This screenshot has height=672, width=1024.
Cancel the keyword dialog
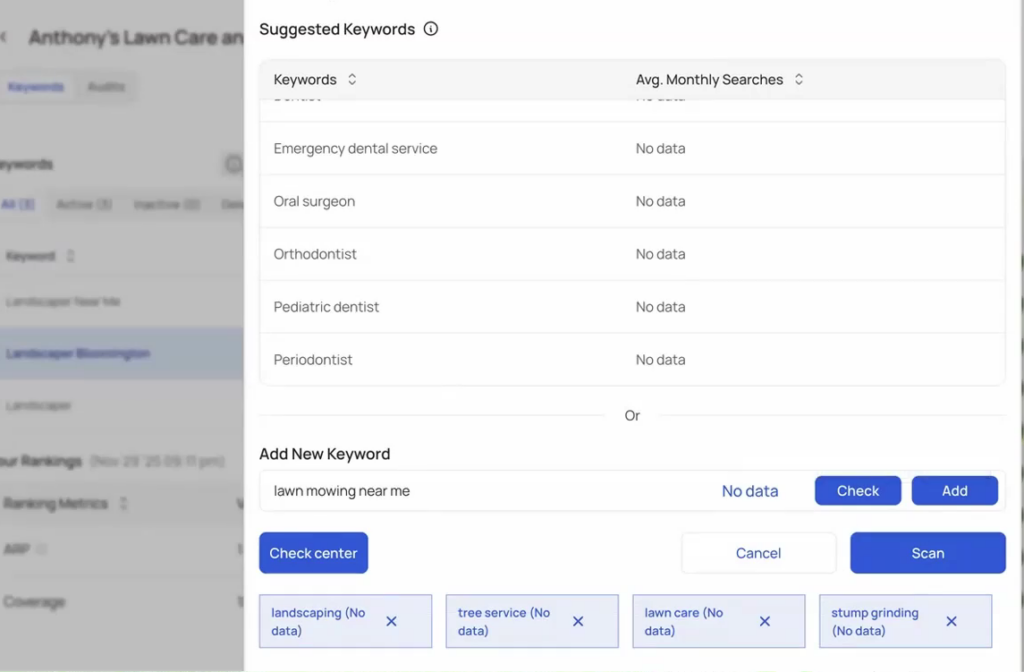pos(758,553)
